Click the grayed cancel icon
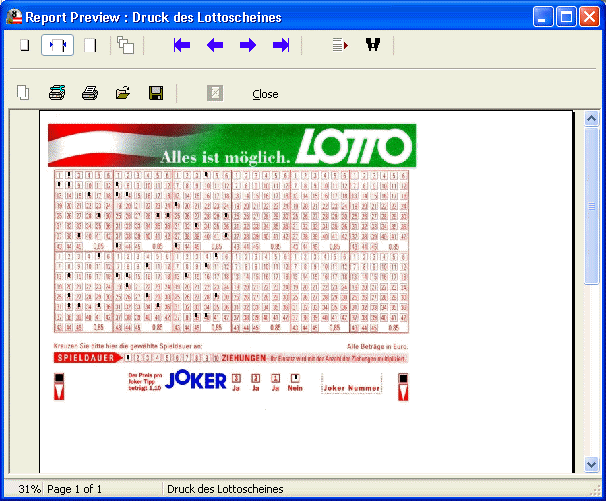 215,93
